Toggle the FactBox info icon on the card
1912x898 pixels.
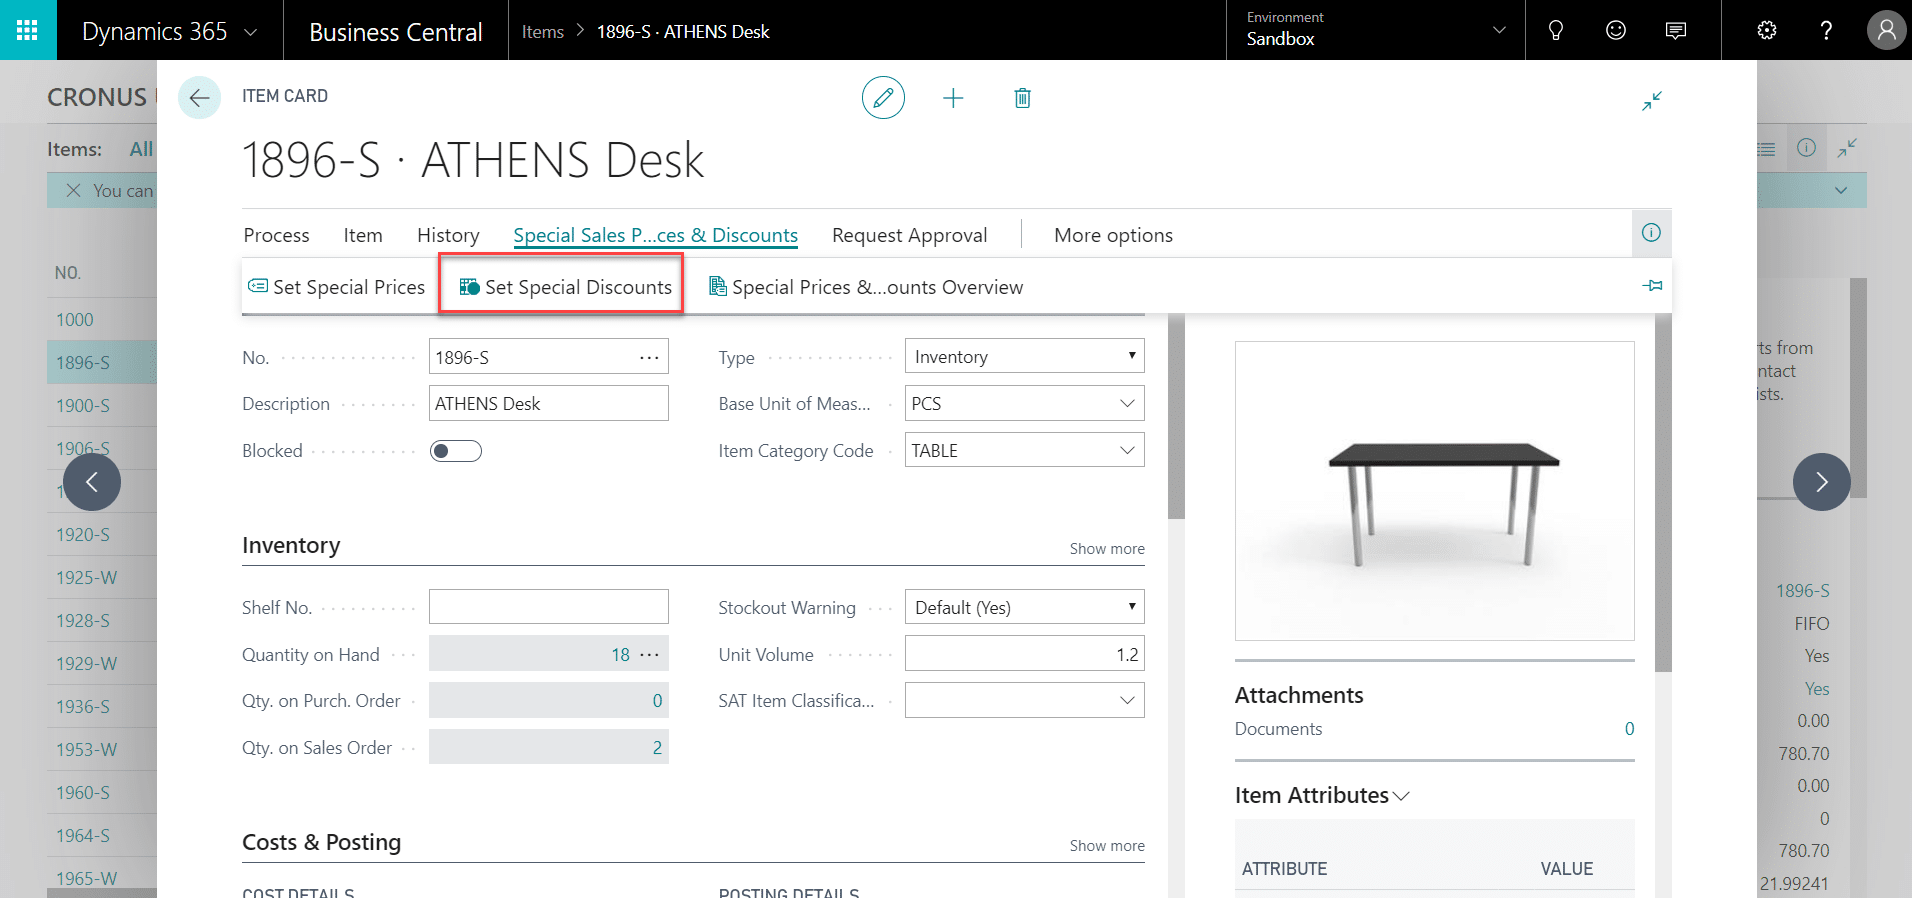point(1651,233)
